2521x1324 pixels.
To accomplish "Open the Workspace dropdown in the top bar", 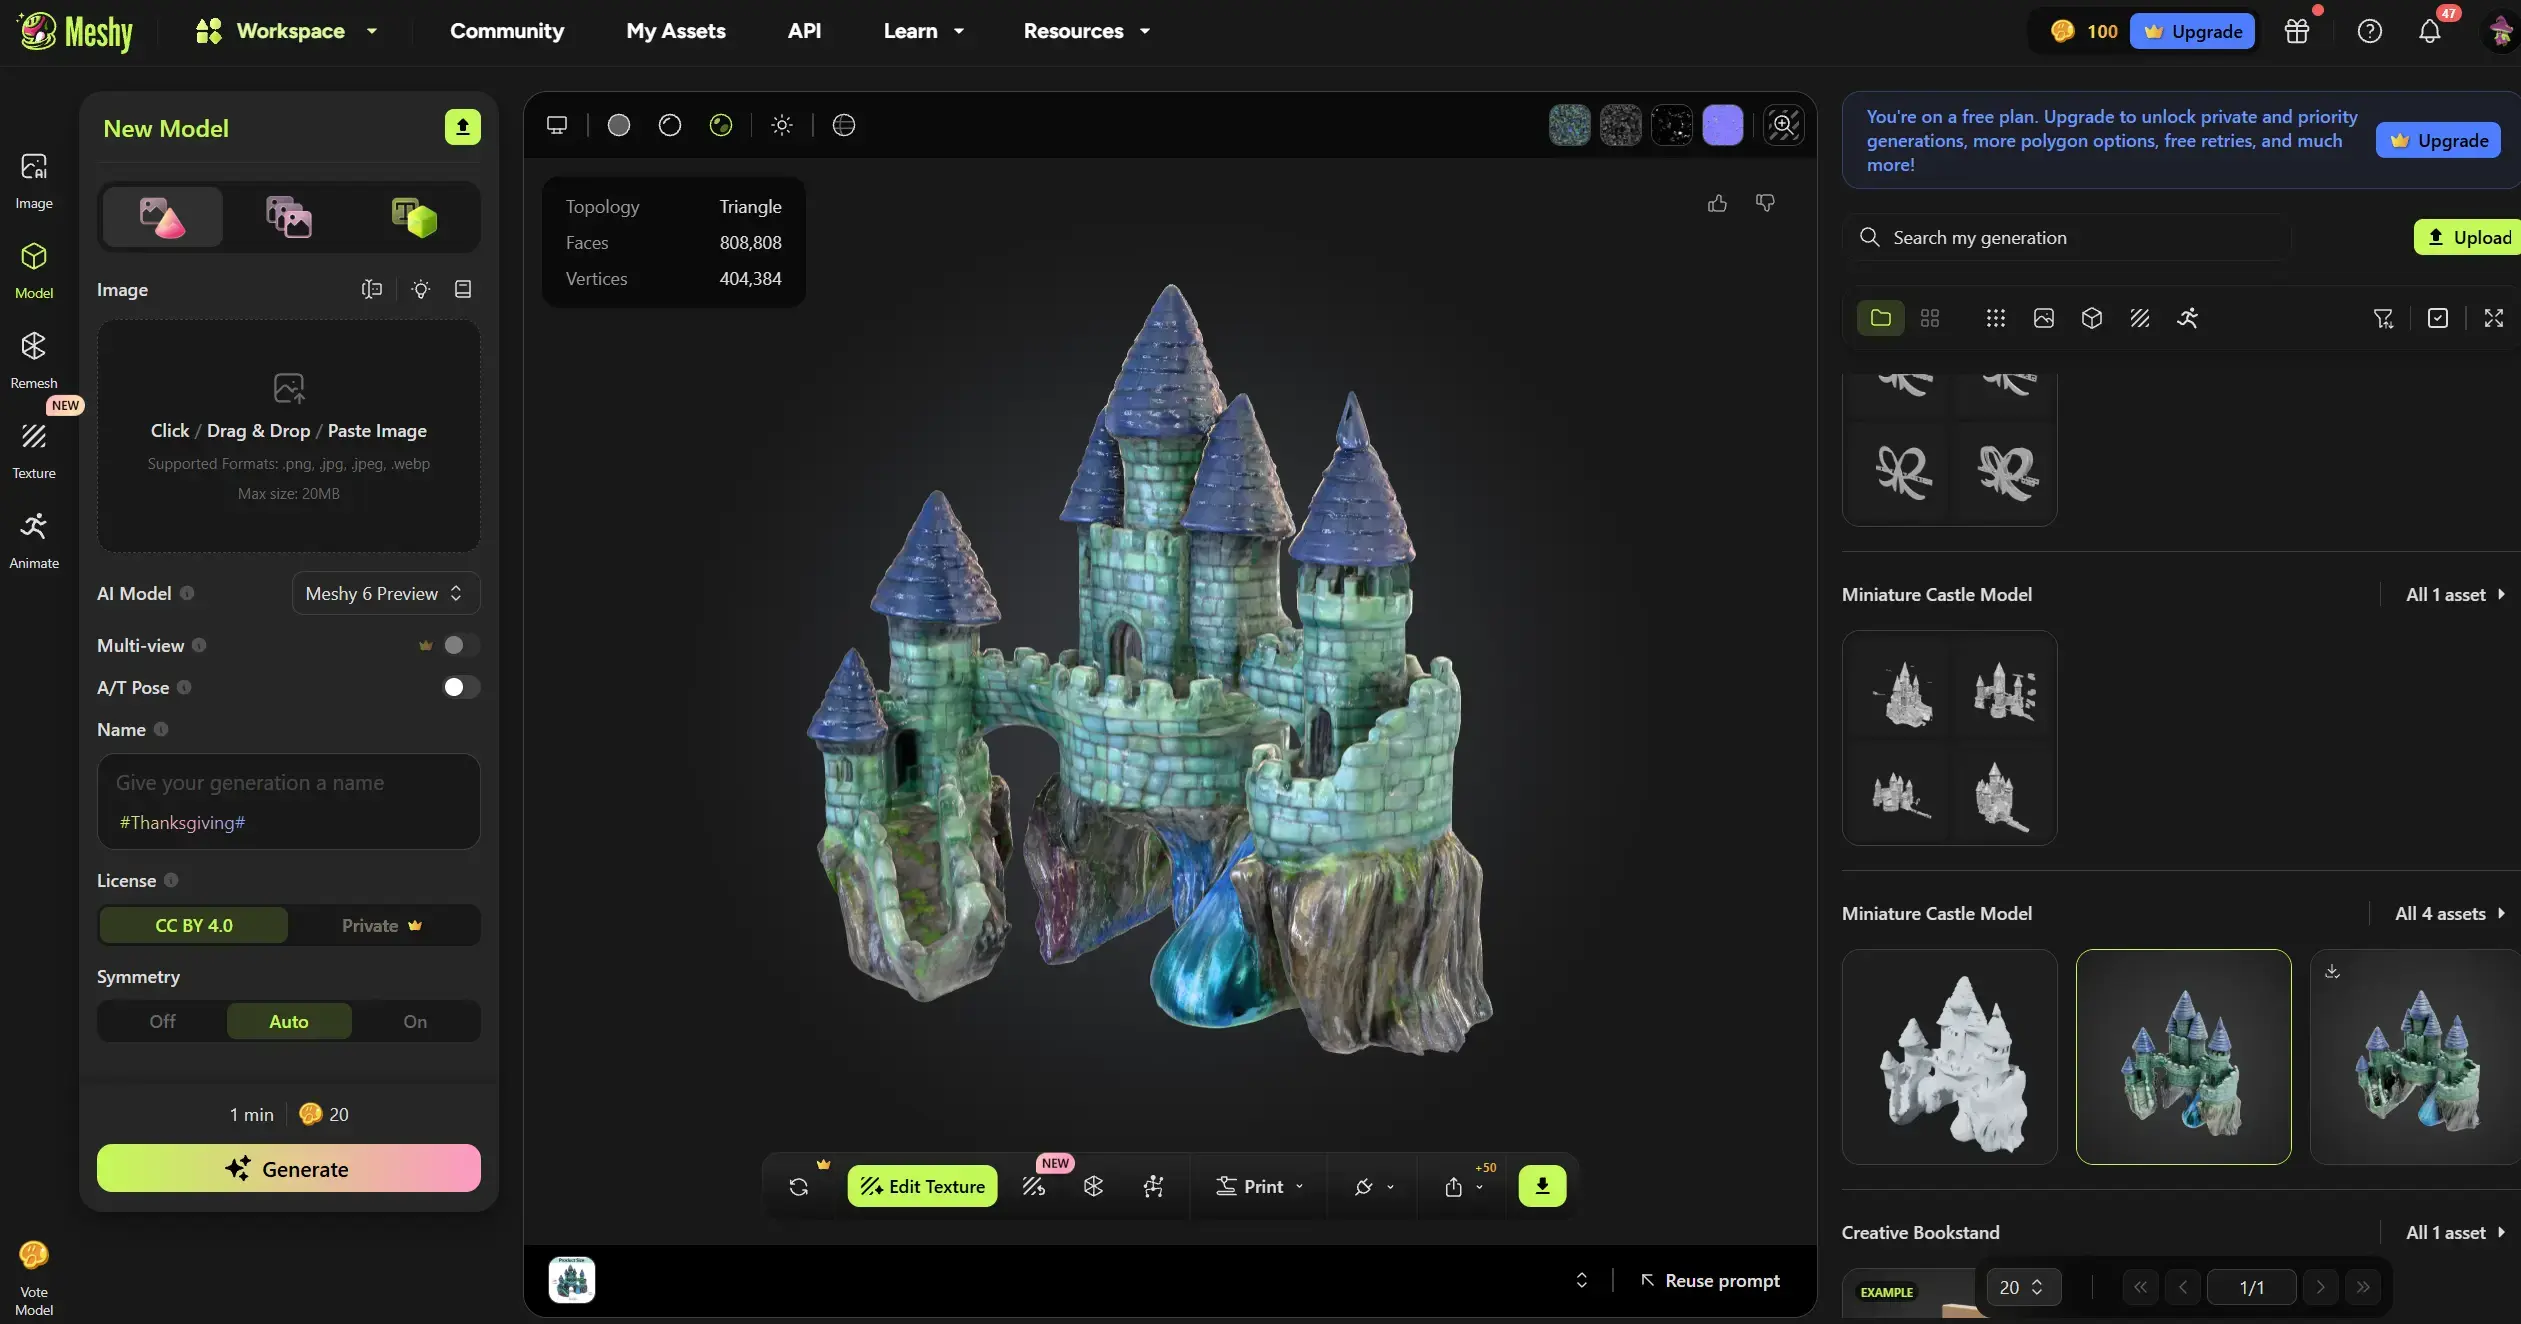I will (288, 31).
